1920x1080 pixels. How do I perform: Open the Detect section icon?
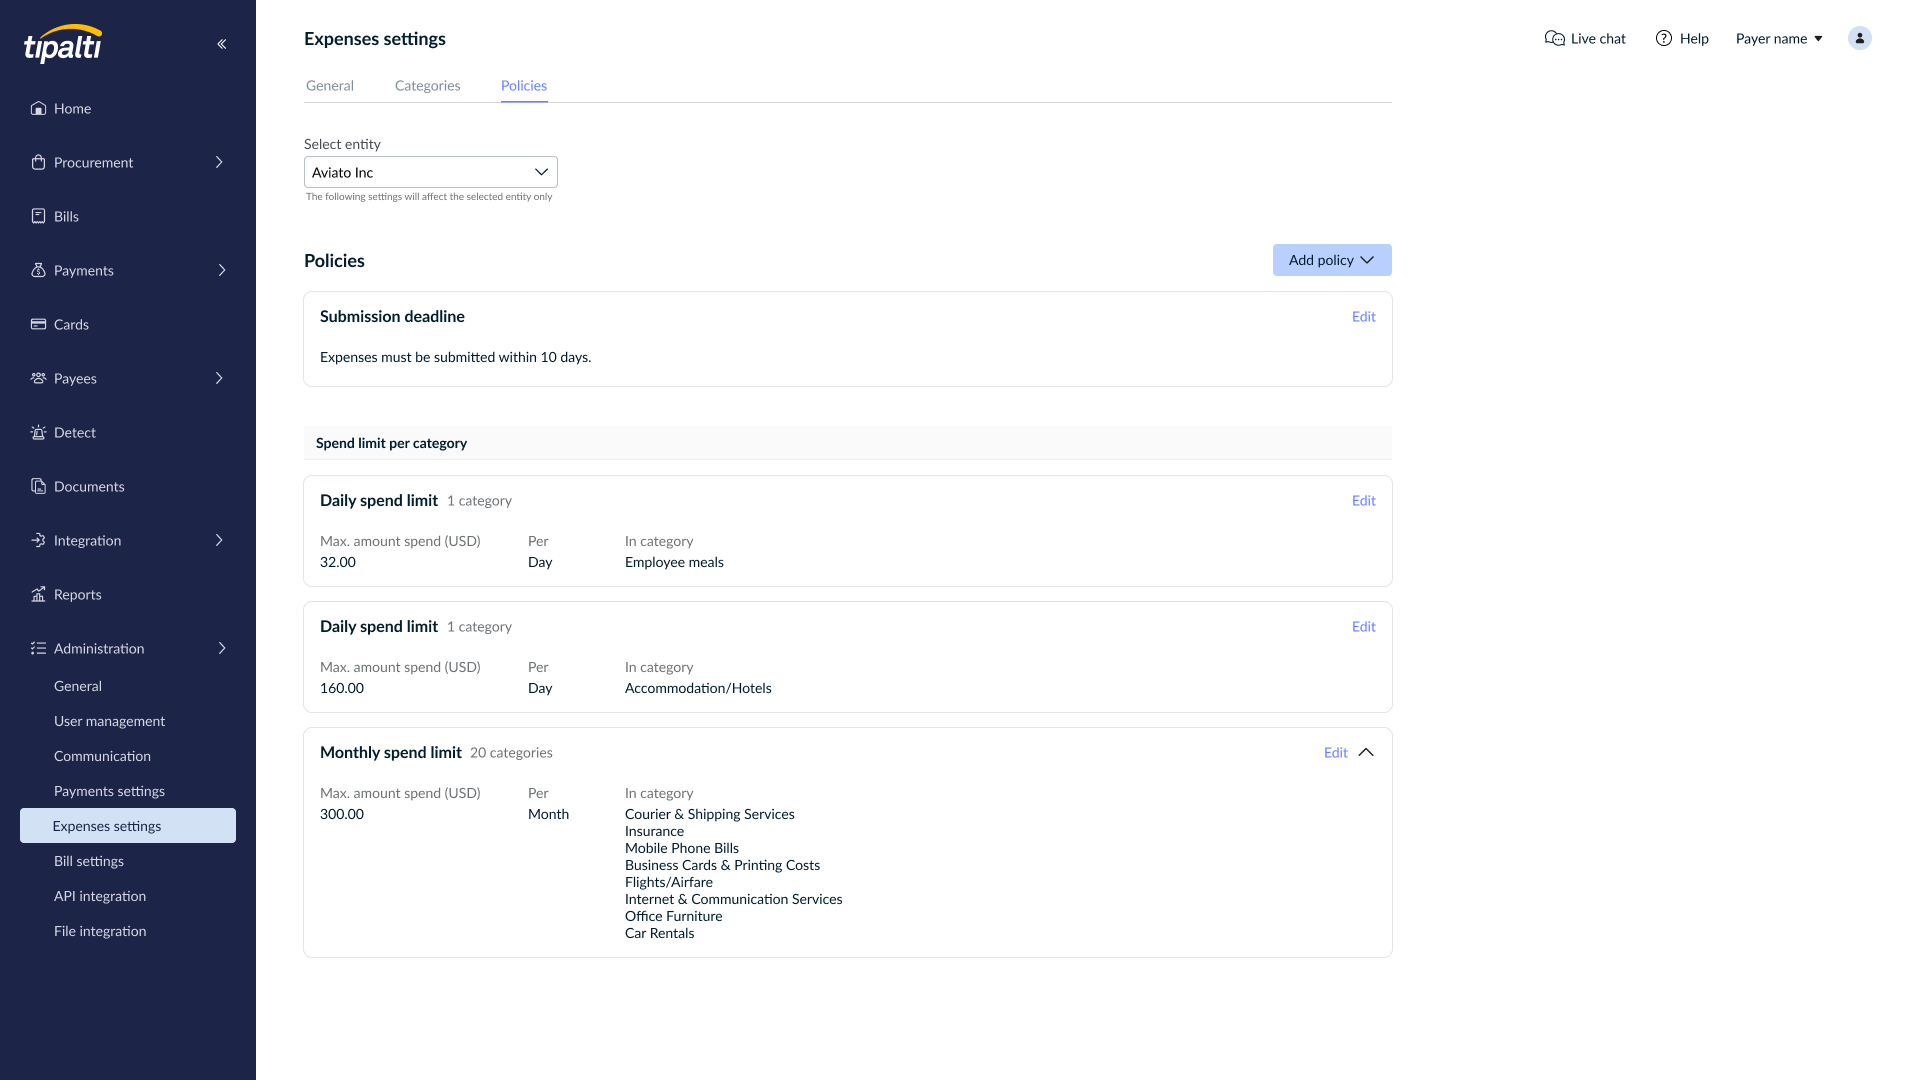click(38, 432)
